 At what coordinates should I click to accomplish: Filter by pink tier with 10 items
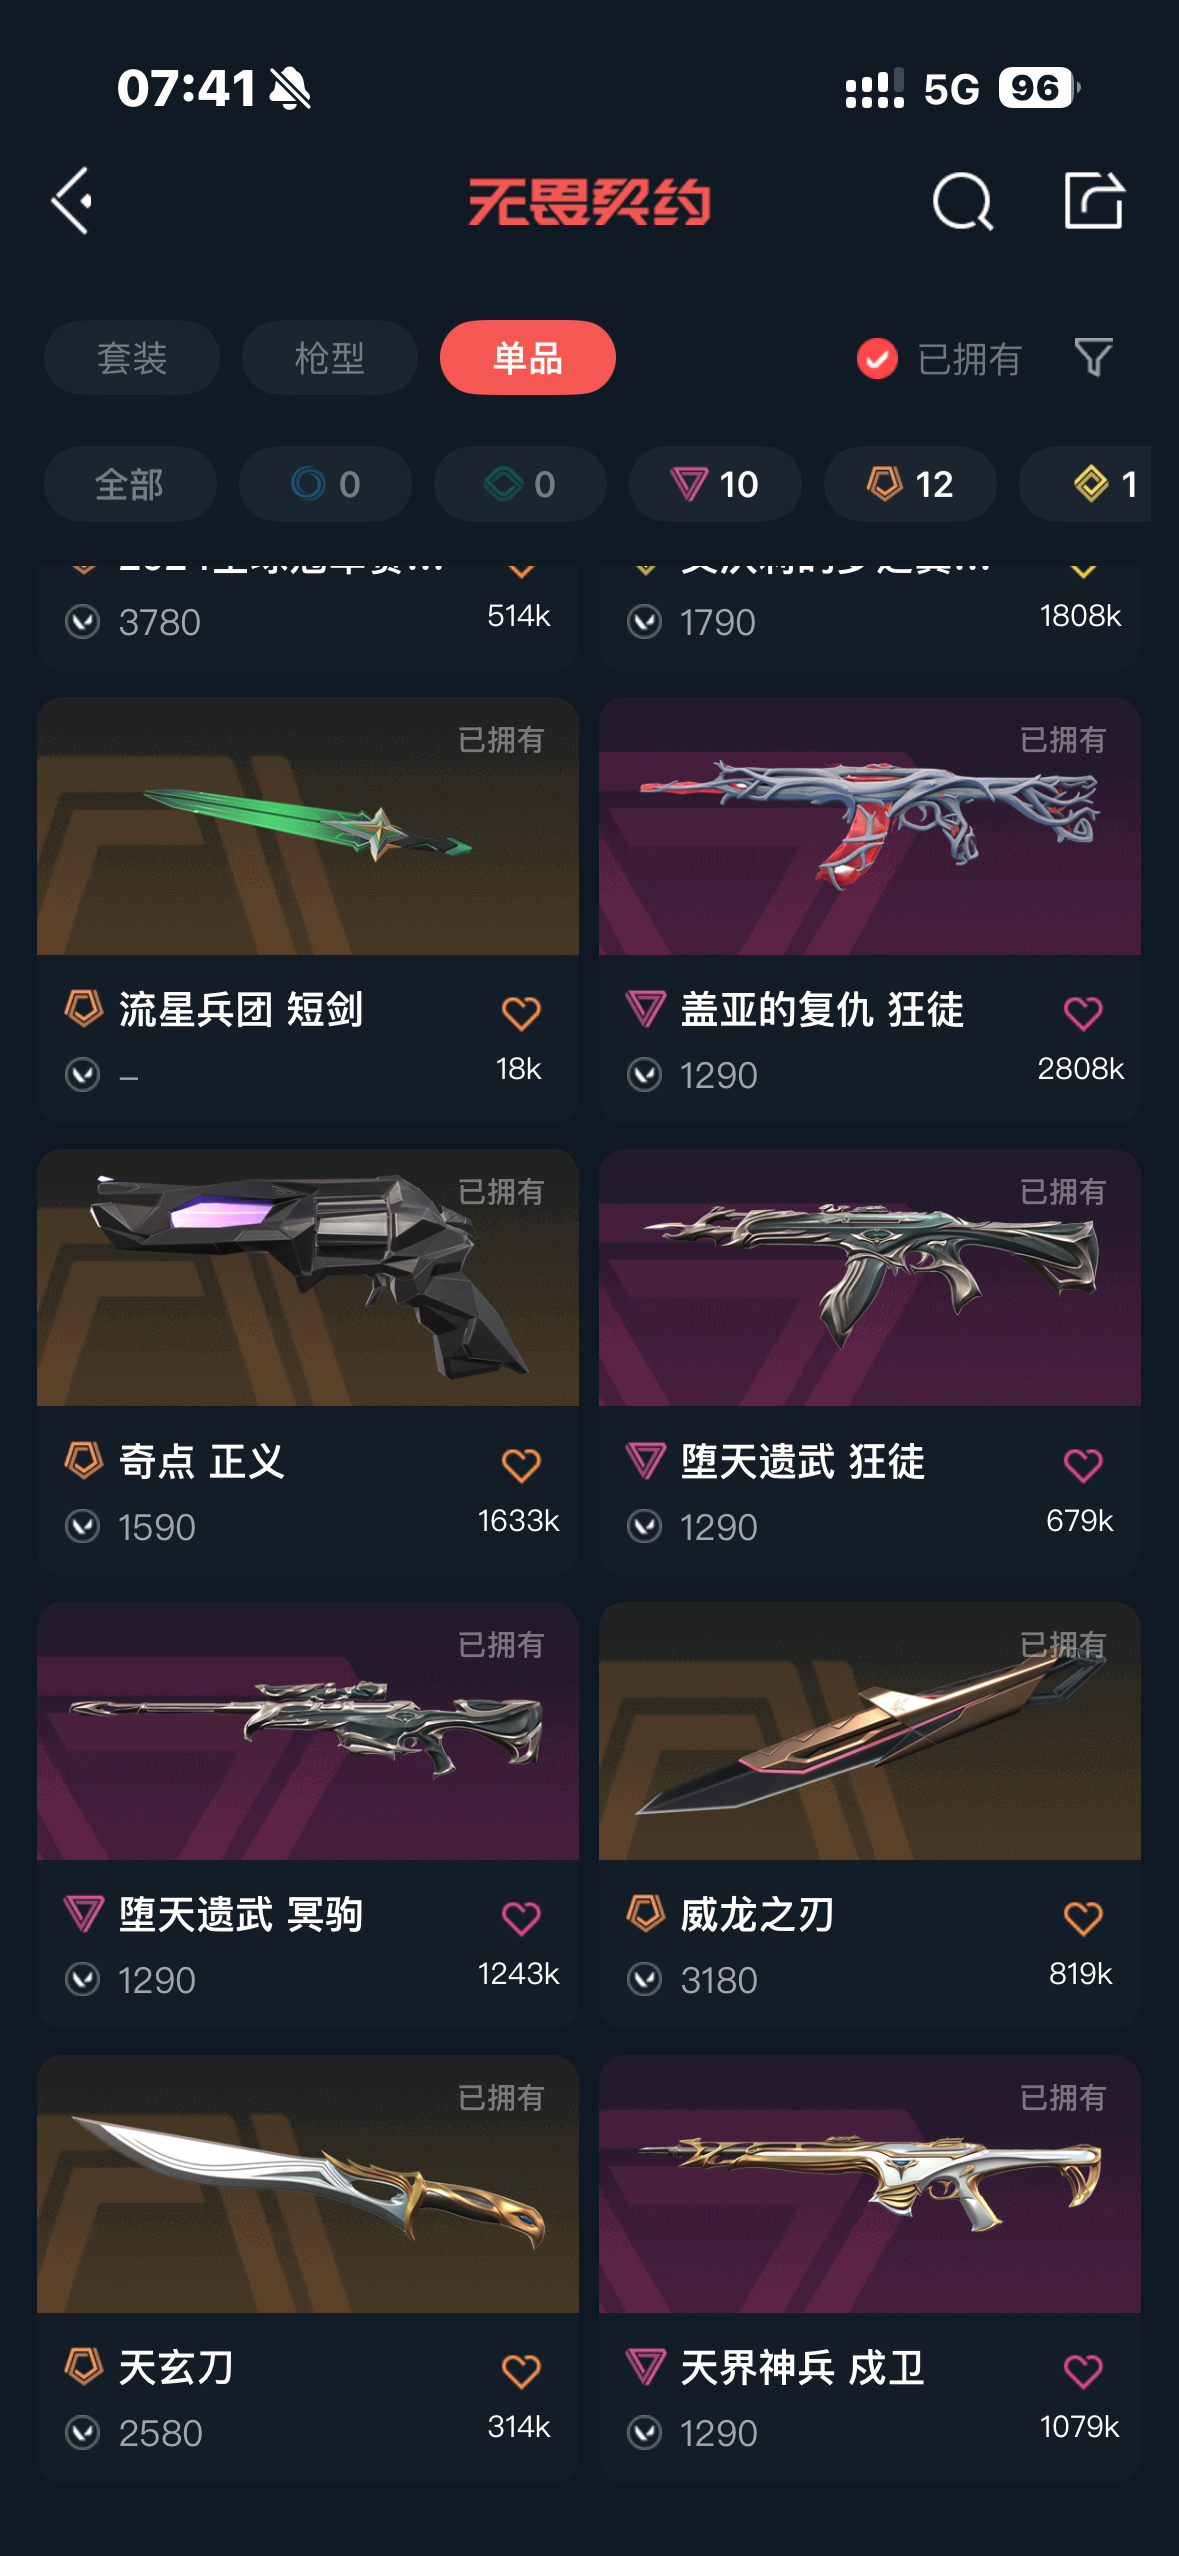(715, 484)
